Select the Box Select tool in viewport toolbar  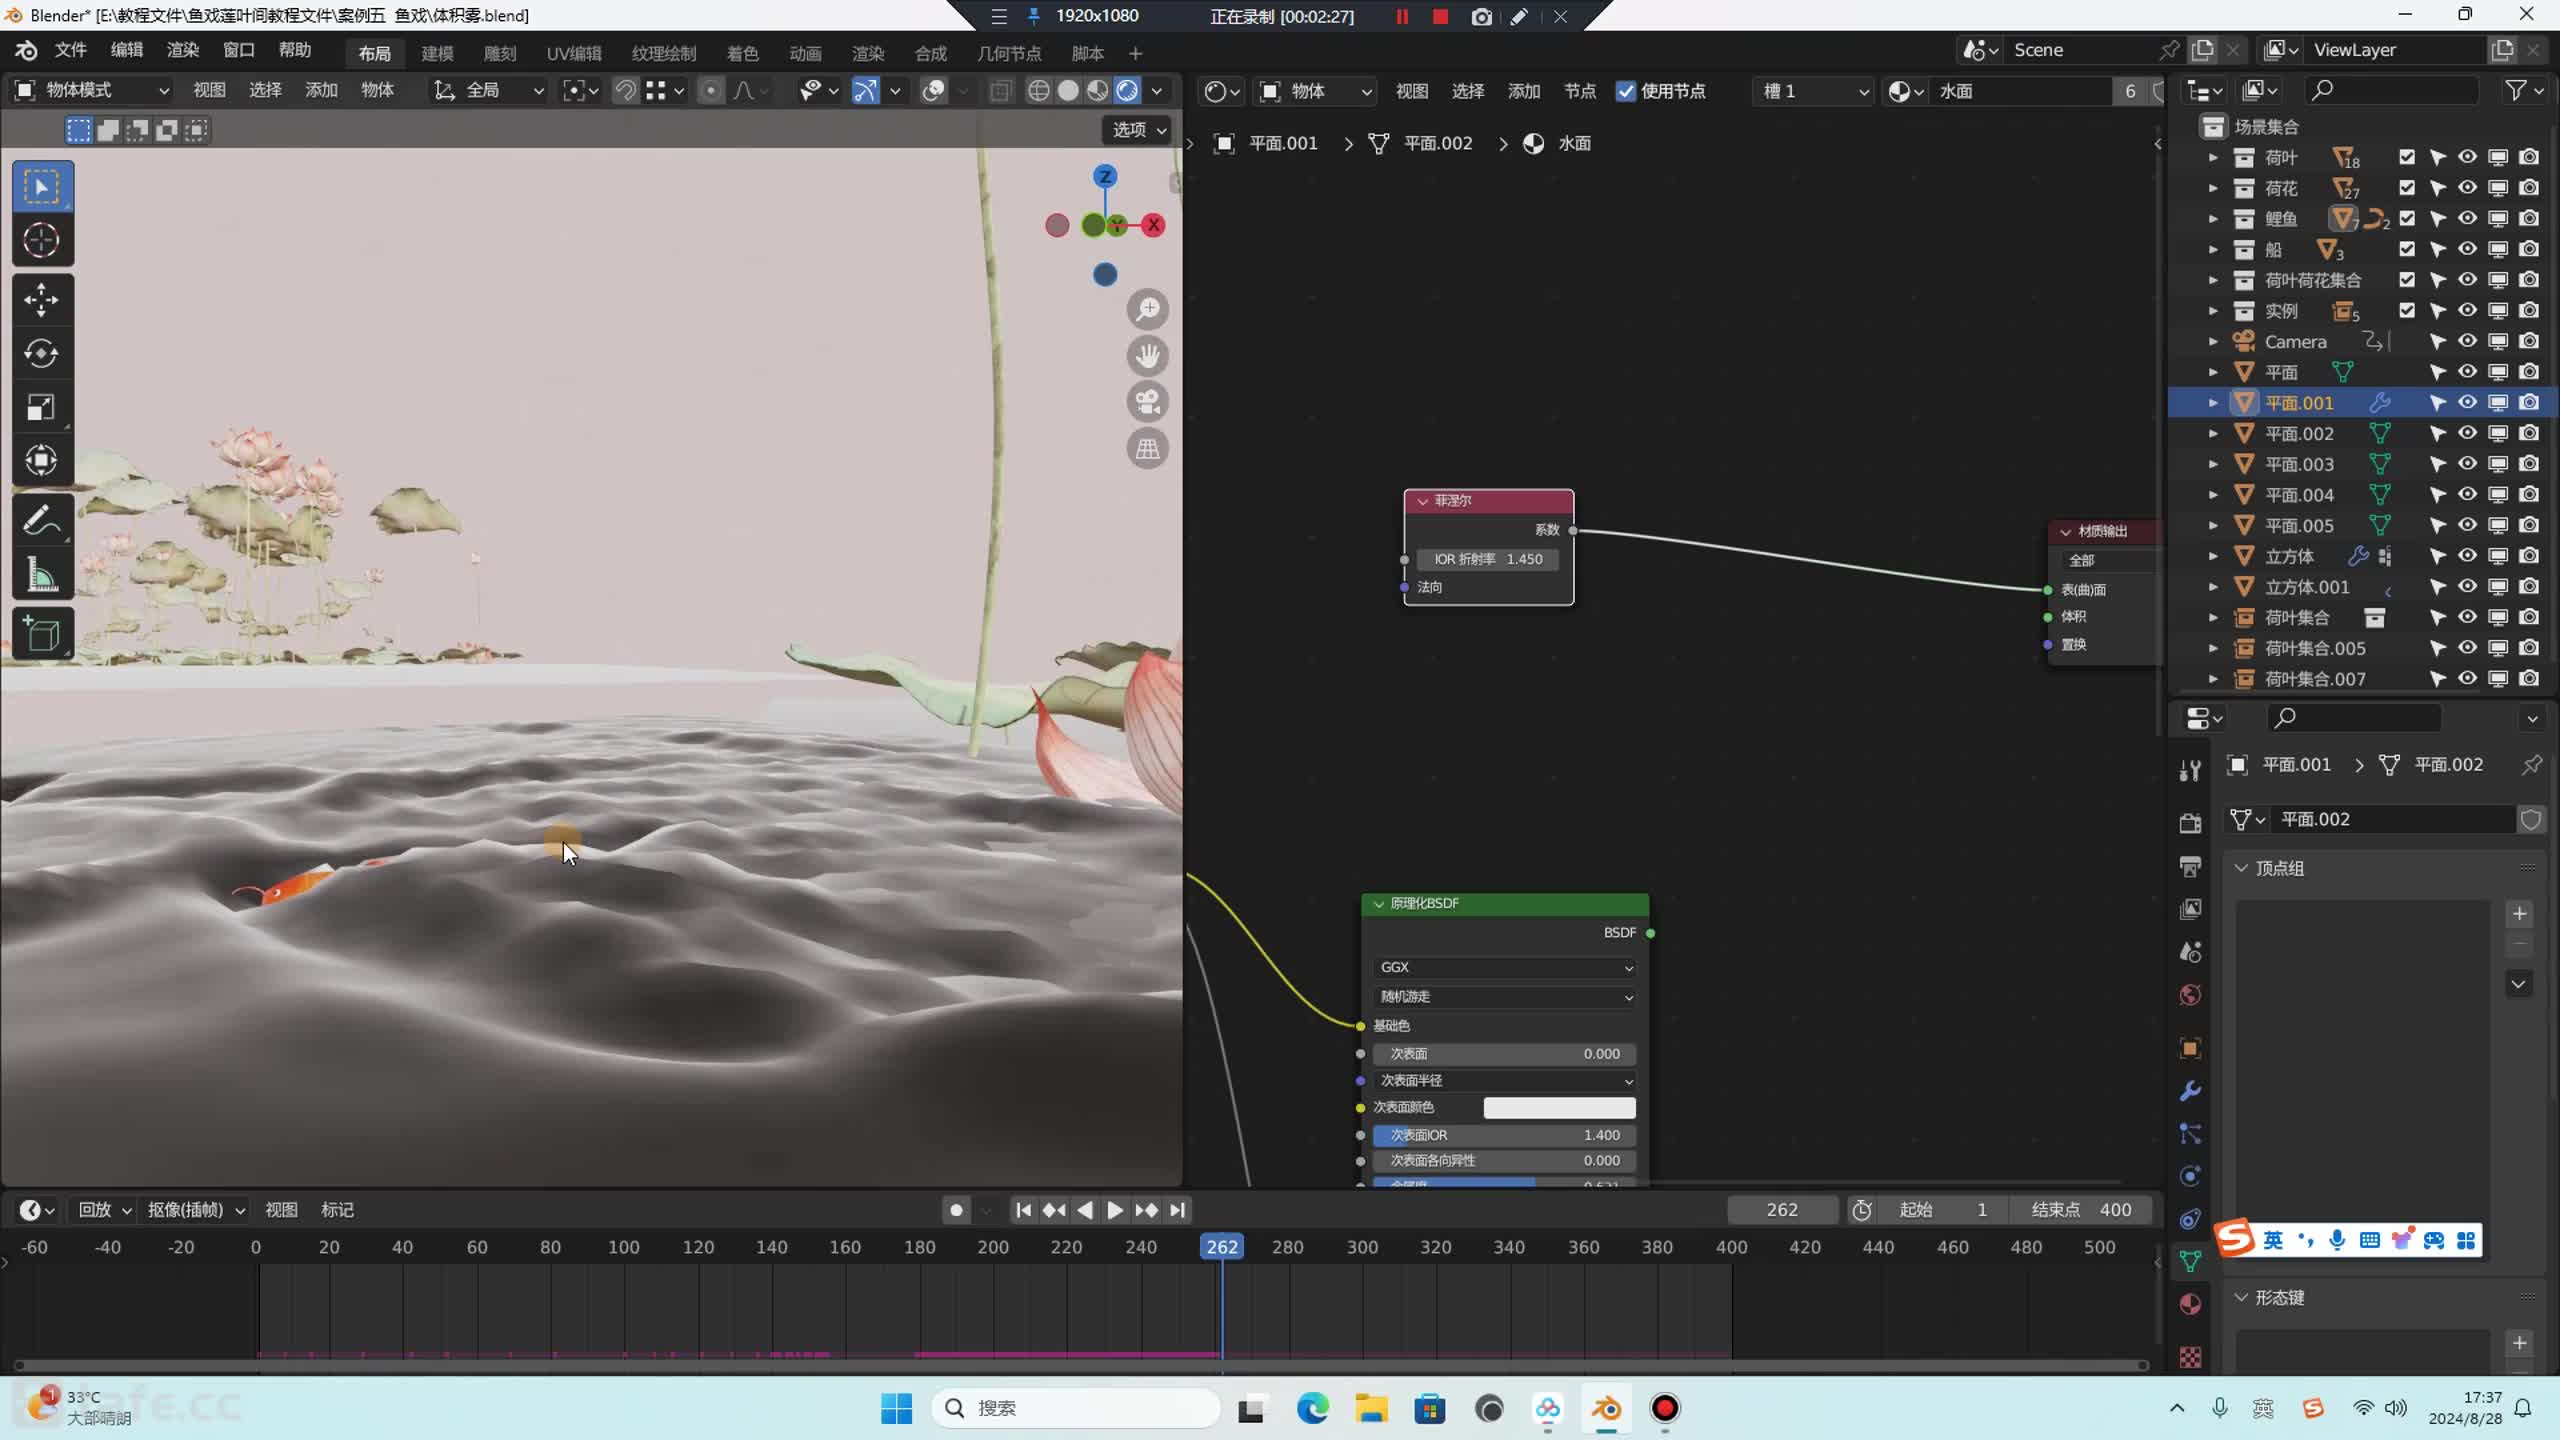[x=42, y=187]
